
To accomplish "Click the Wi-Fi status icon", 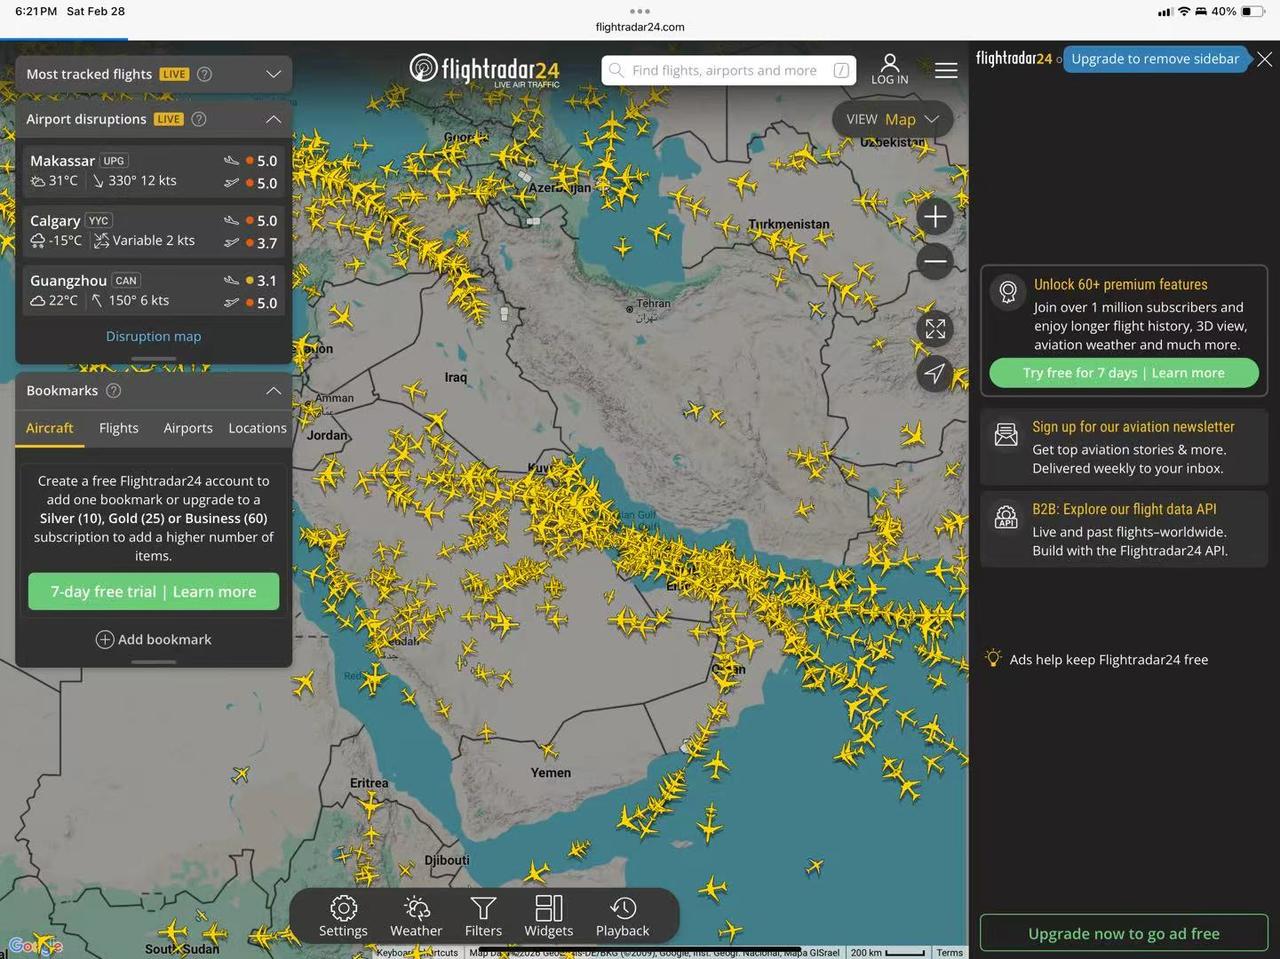I will [1184, 11].
